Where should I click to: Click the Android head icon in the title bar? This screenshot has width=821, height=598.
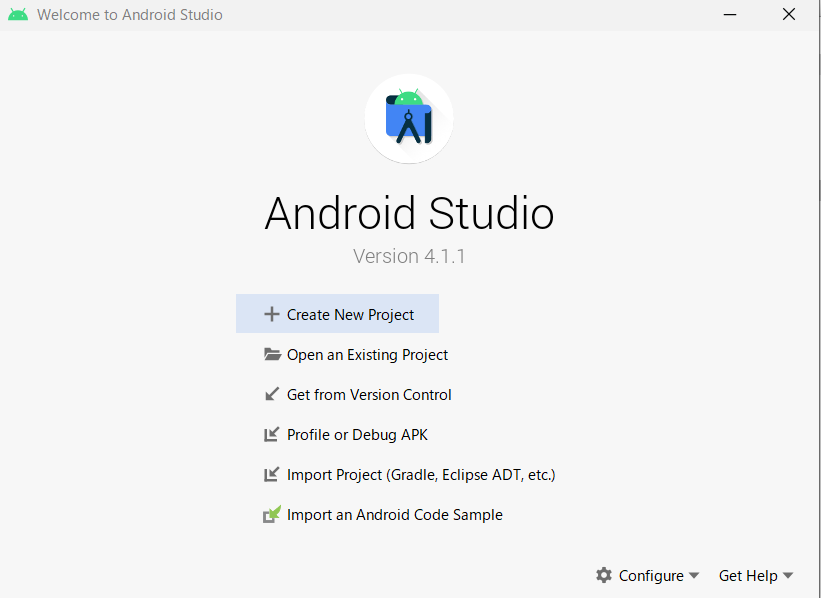pos(18,15)
